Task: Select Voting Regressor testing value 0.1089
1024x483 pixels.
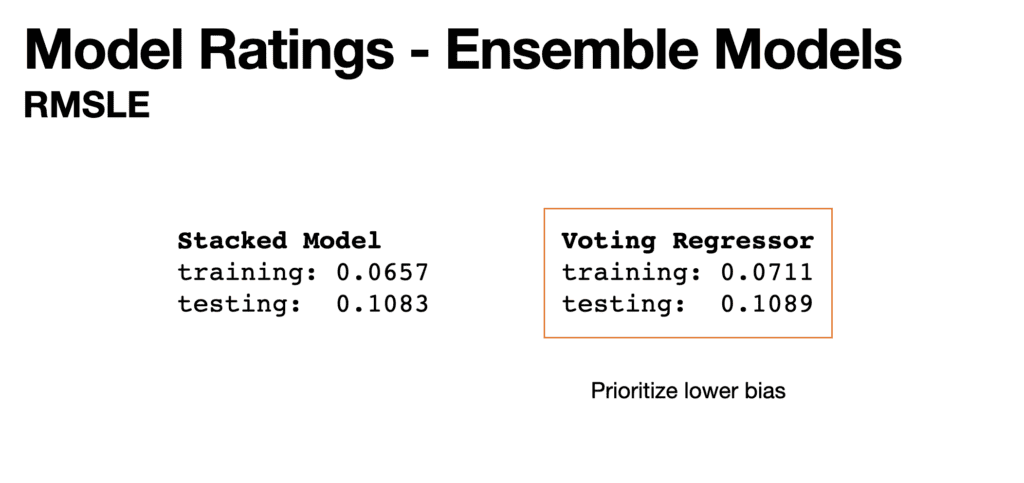Action: click(x=766, y=303)
